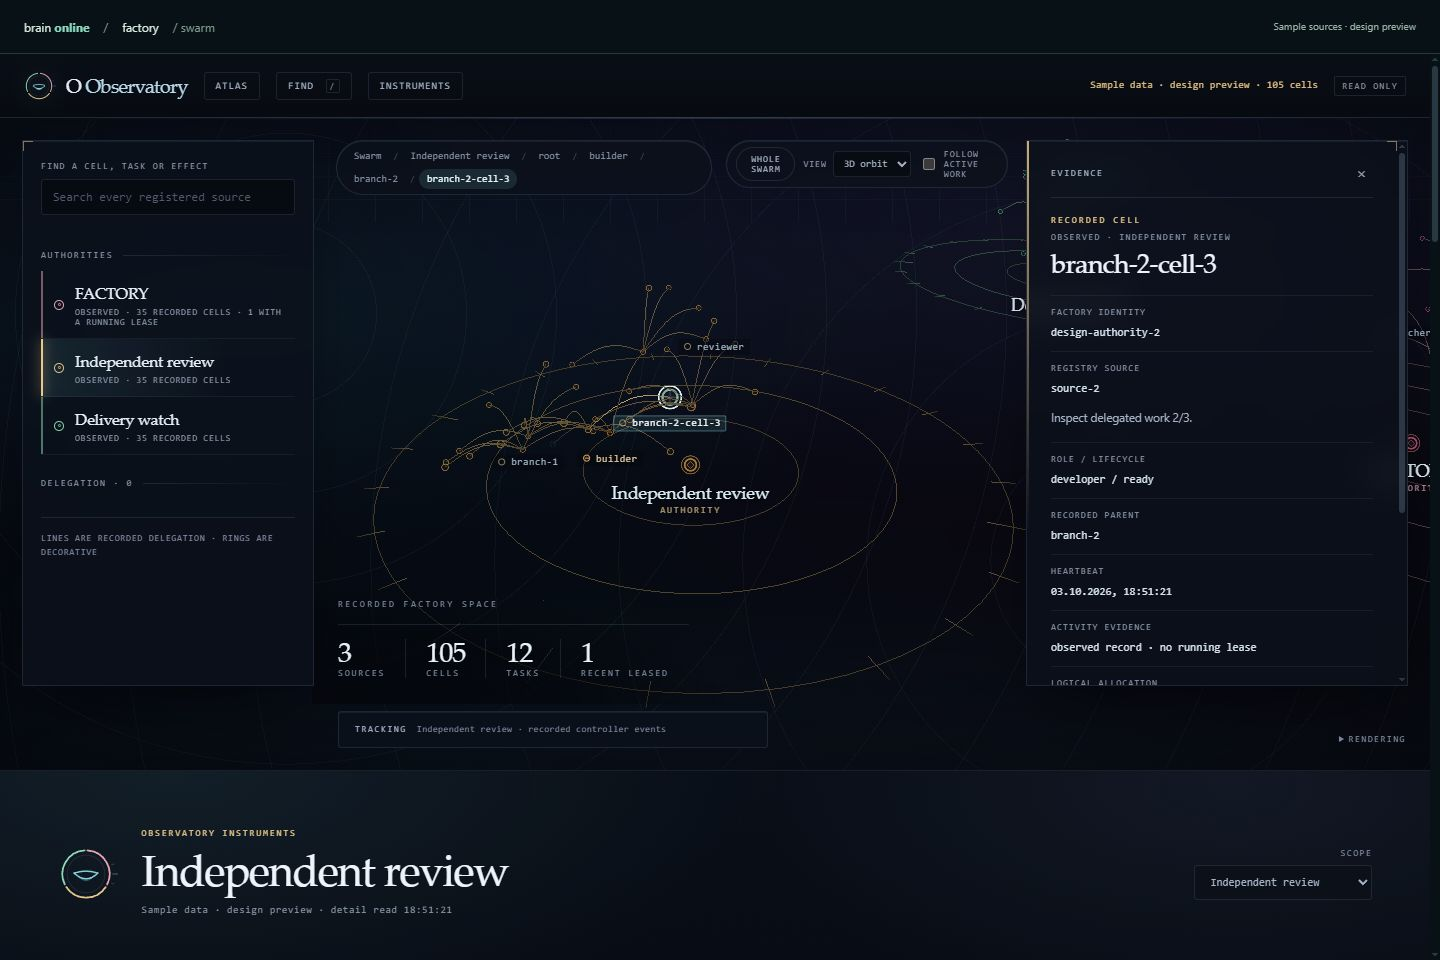Click the root breadcrumb in the graph path
Viewport: 1440px width, 960px height.
(549, 156)
